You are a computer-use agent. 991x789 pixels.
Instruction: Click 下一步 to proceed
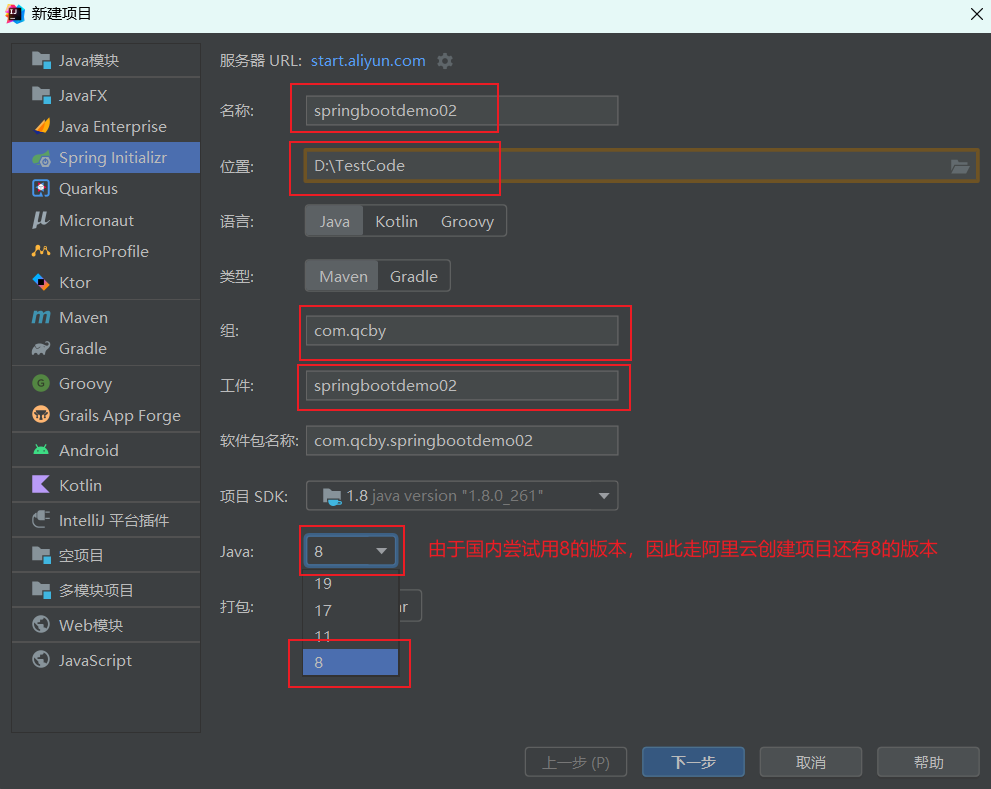693,762
